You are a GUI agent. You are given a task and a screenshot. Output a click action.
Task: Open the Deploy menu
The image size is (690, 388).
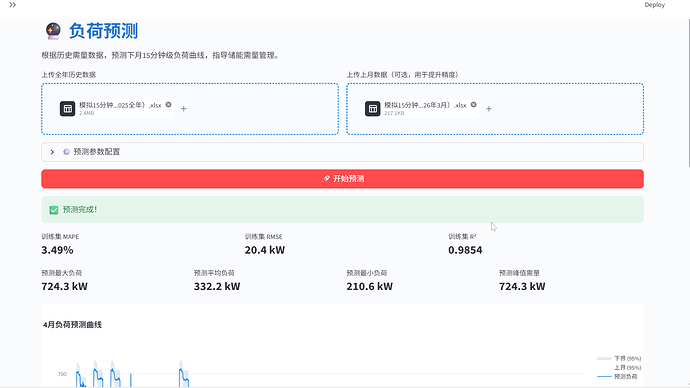click(654, 5)
